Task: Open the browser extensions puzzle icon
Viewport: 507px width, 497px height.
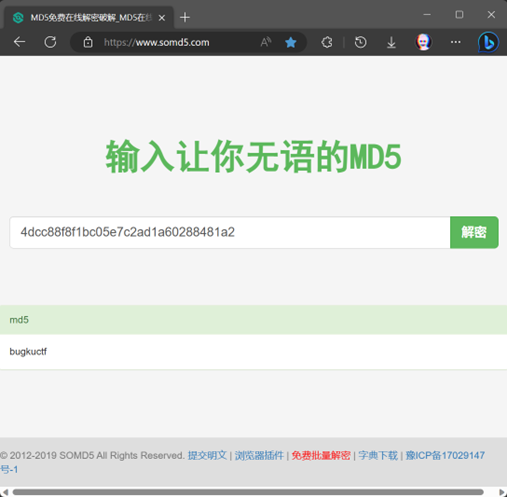Action: [327, 42]
